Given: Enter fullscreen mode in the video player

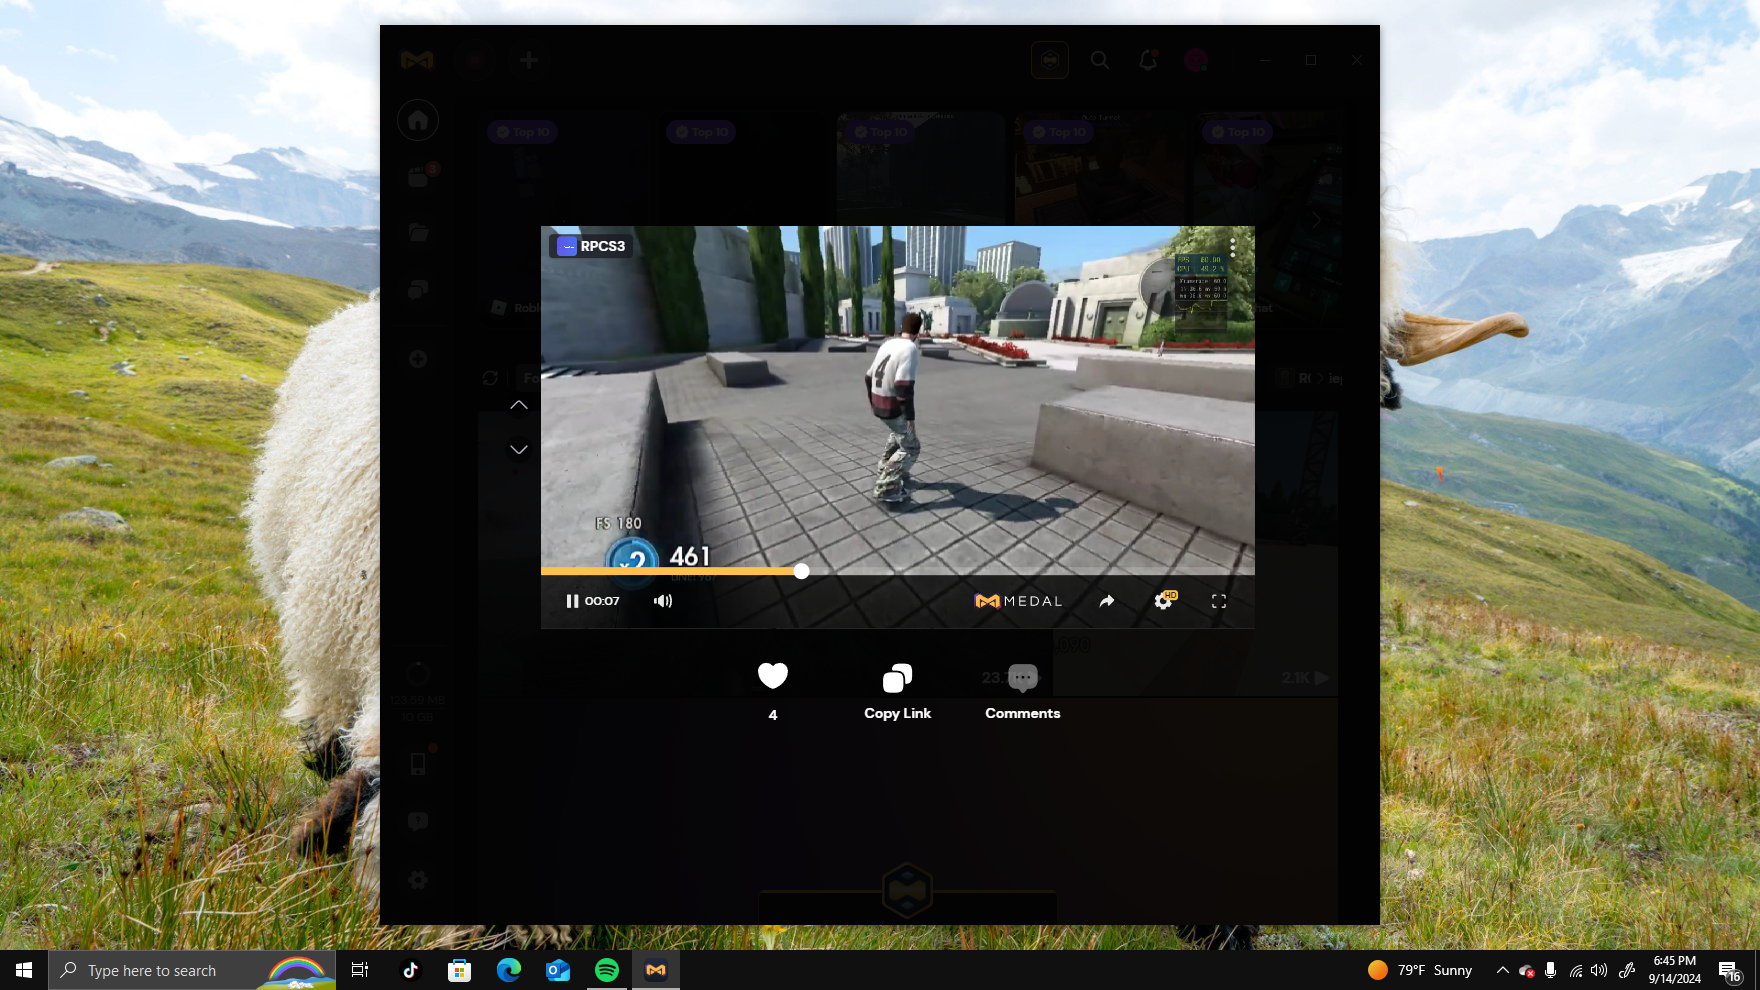Looking at the screenshot, I should click(x=1219, y=601).
